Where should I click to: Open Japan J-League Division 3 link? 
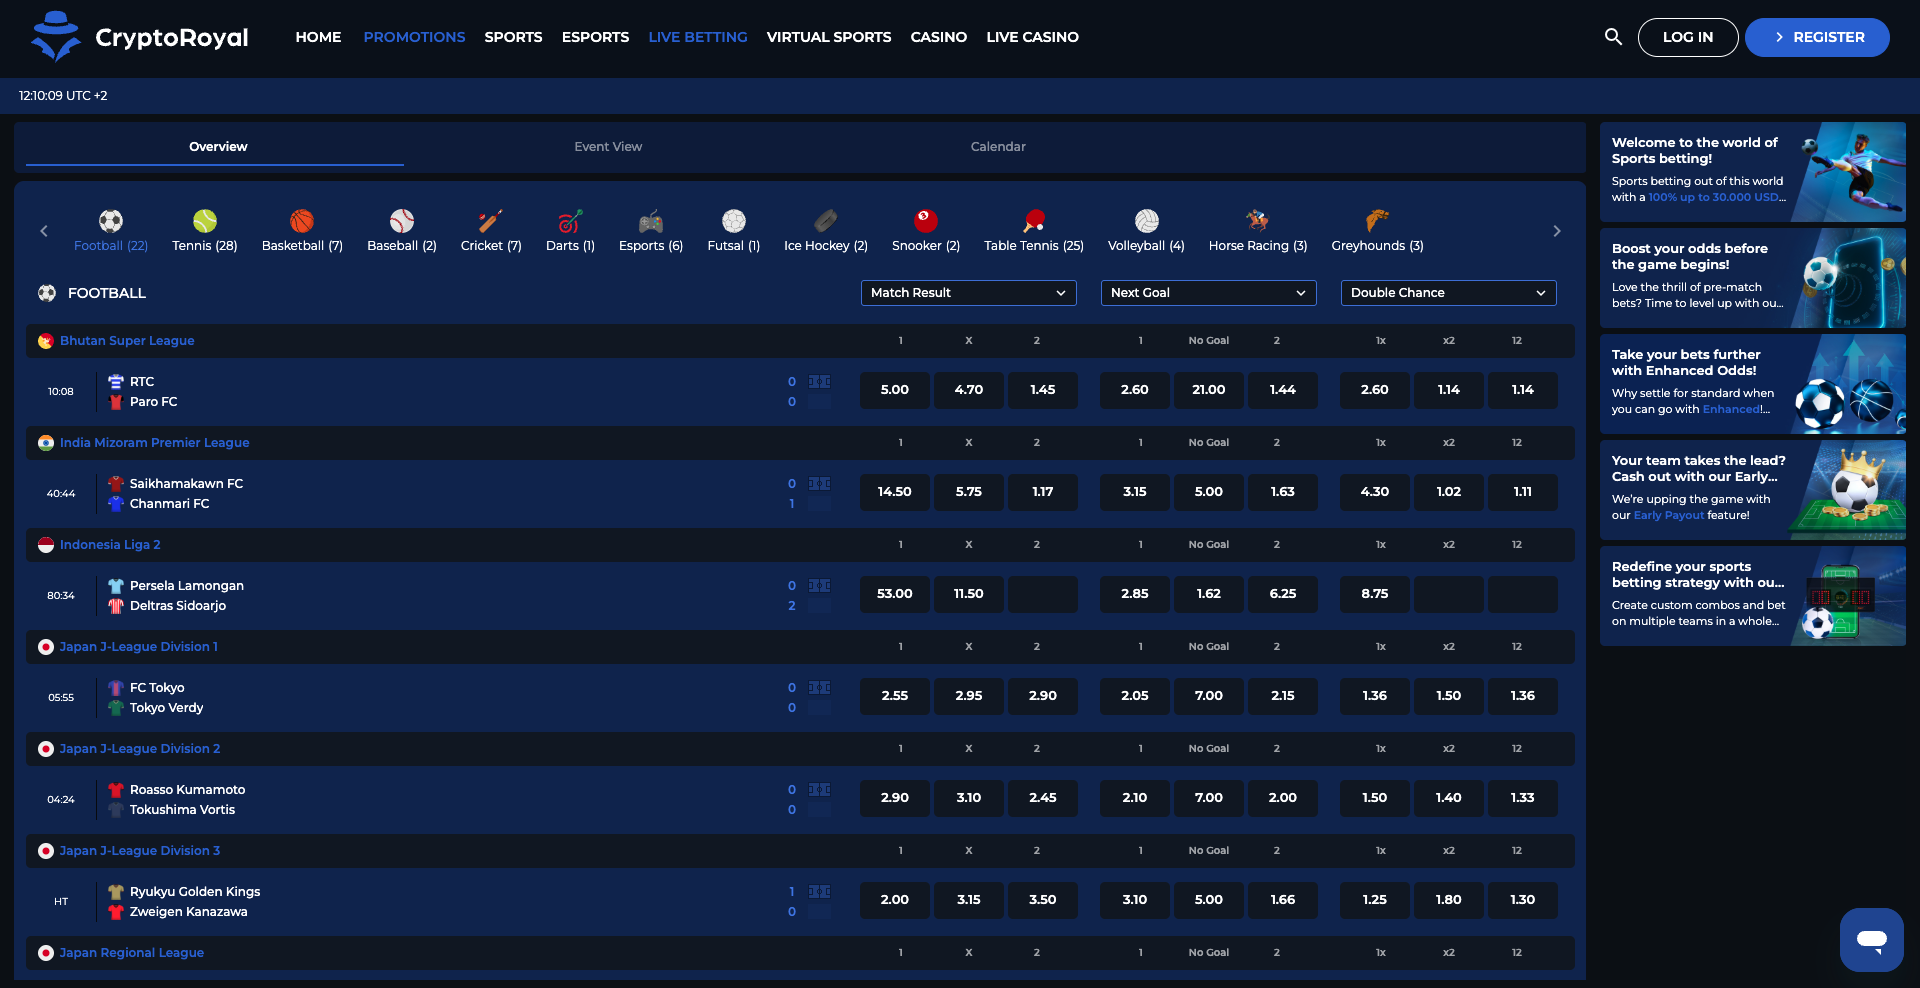pos(140,851)
